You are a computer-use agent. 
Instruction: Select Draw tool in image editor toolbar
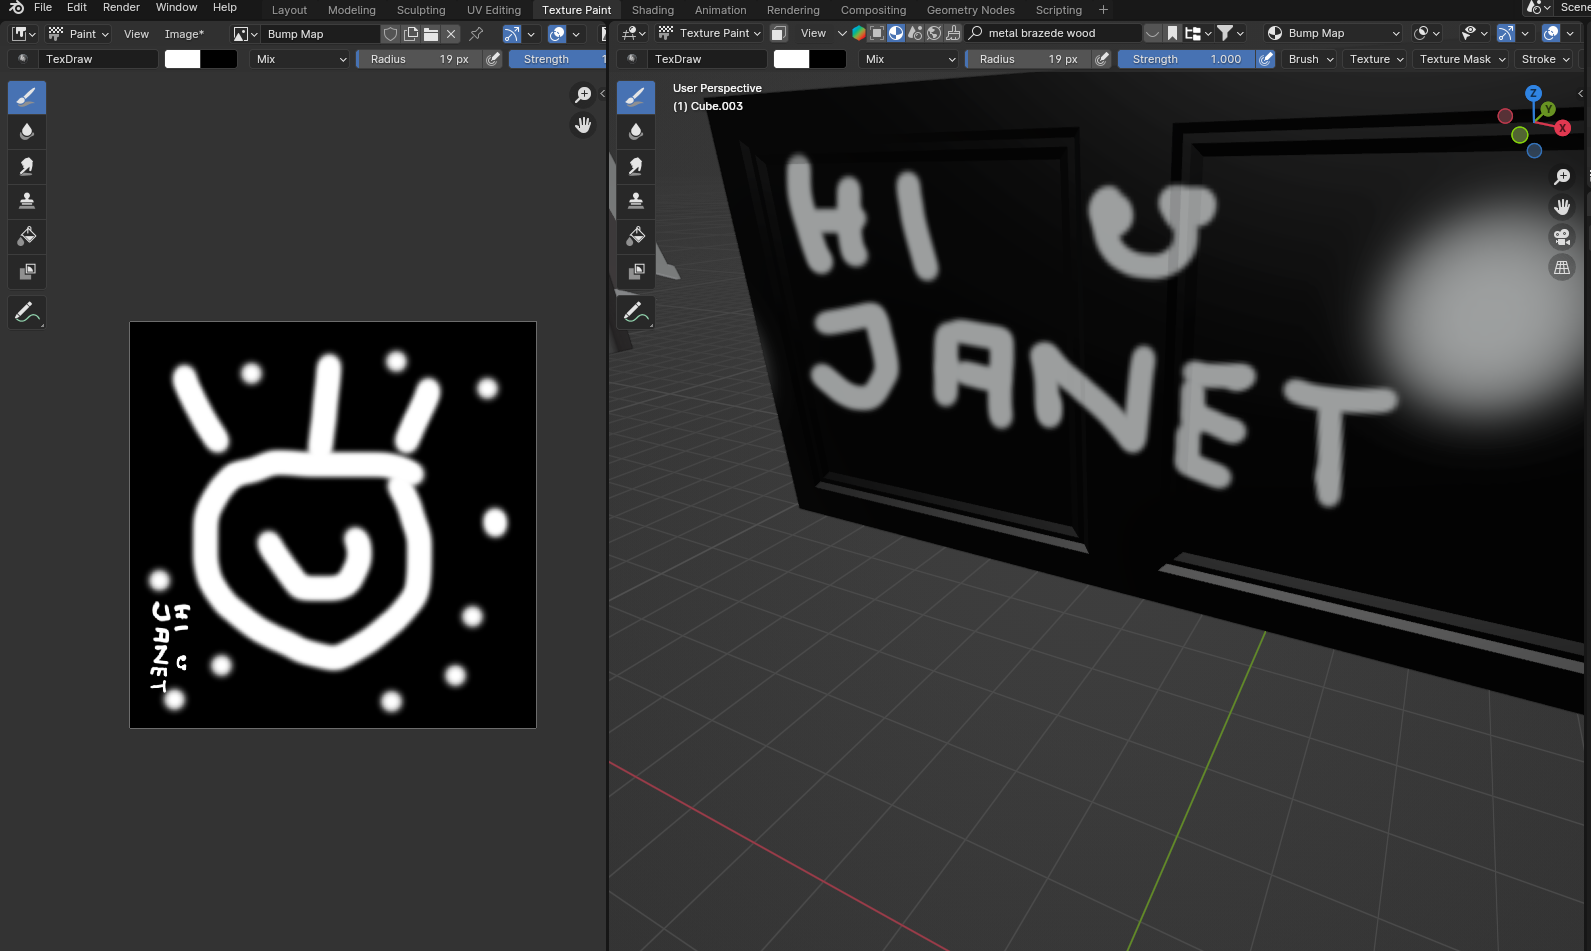pyautogui.click(x=27, y=97)
